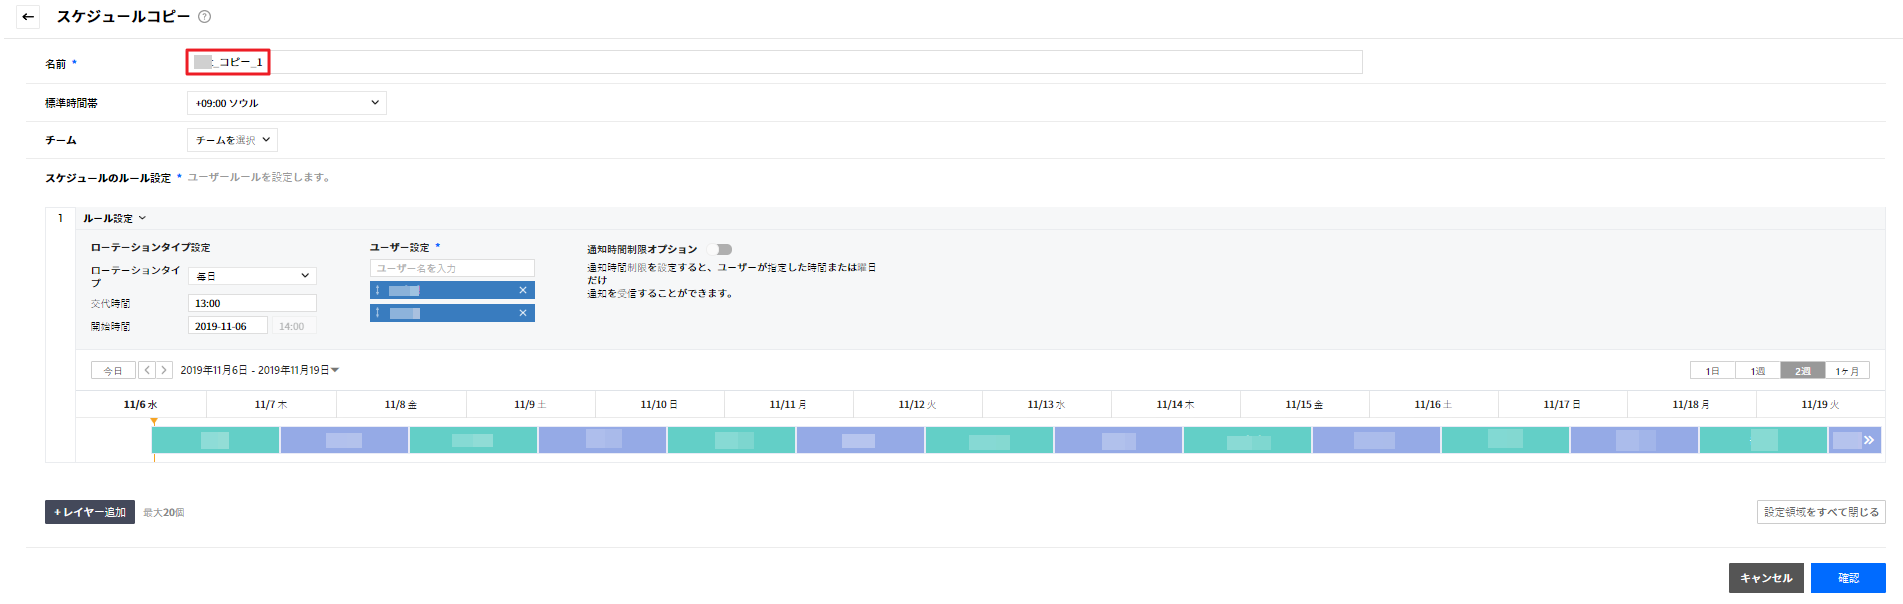The height and width of the screenshot is (604, 1903).
Task: Click the ユーザー名を入力 input field
Action: (452, 268)
